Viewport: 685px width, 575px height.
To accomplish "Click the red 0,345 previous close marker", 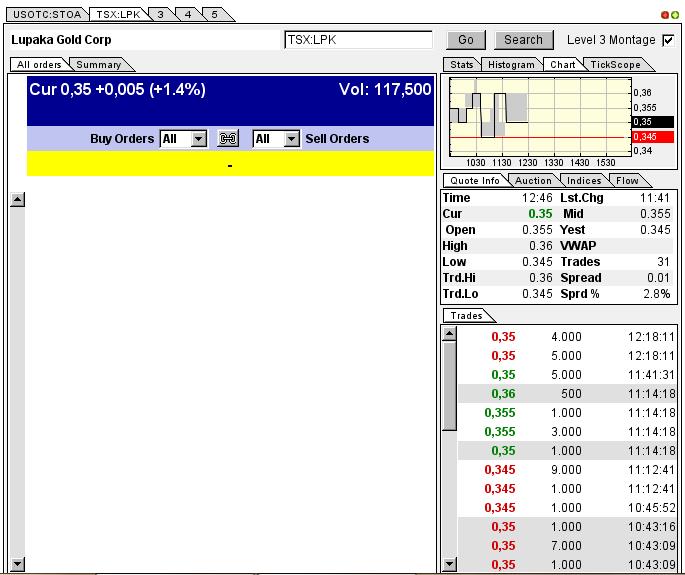I will tap(653, 137).
